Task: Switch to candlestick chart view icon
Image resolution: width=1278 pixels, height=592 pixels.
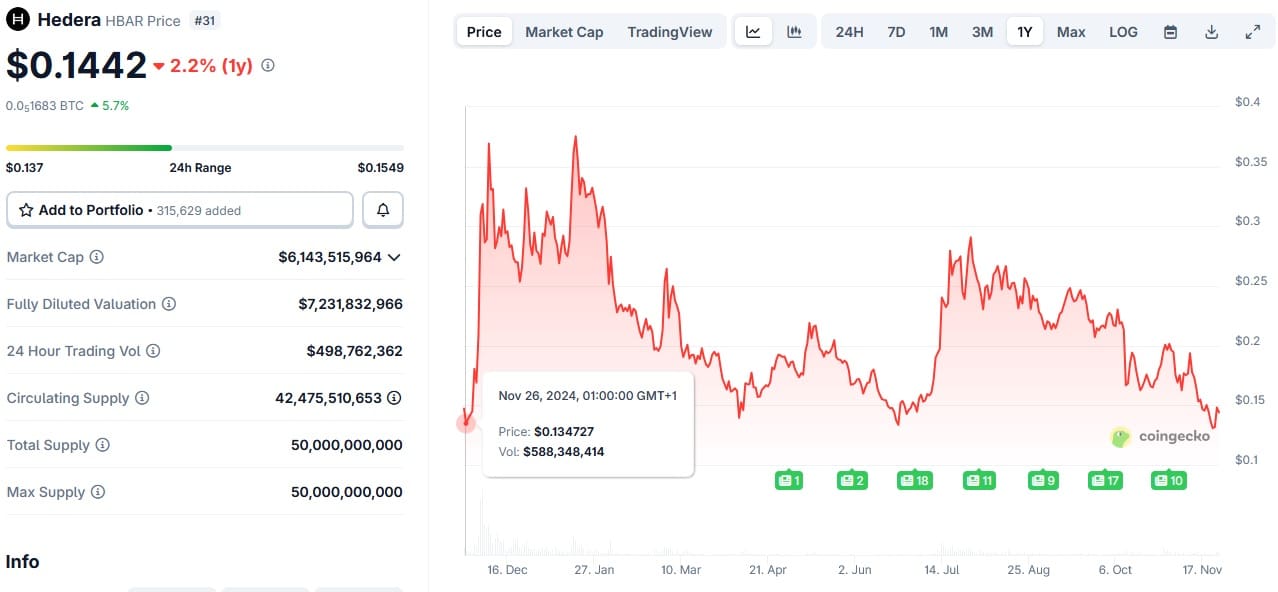Action: (794, 32)
